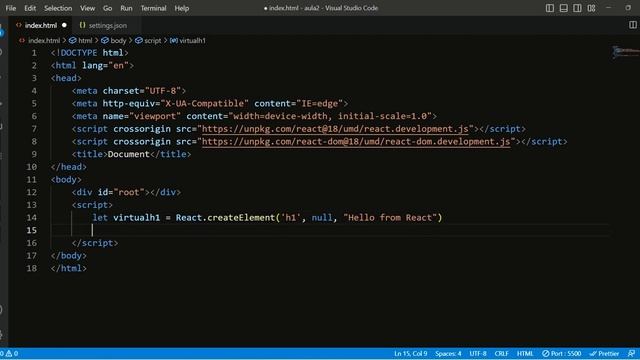
Task: Click the name="viewport" attribute
Action: pyautogui.click(x=142, y=116)
